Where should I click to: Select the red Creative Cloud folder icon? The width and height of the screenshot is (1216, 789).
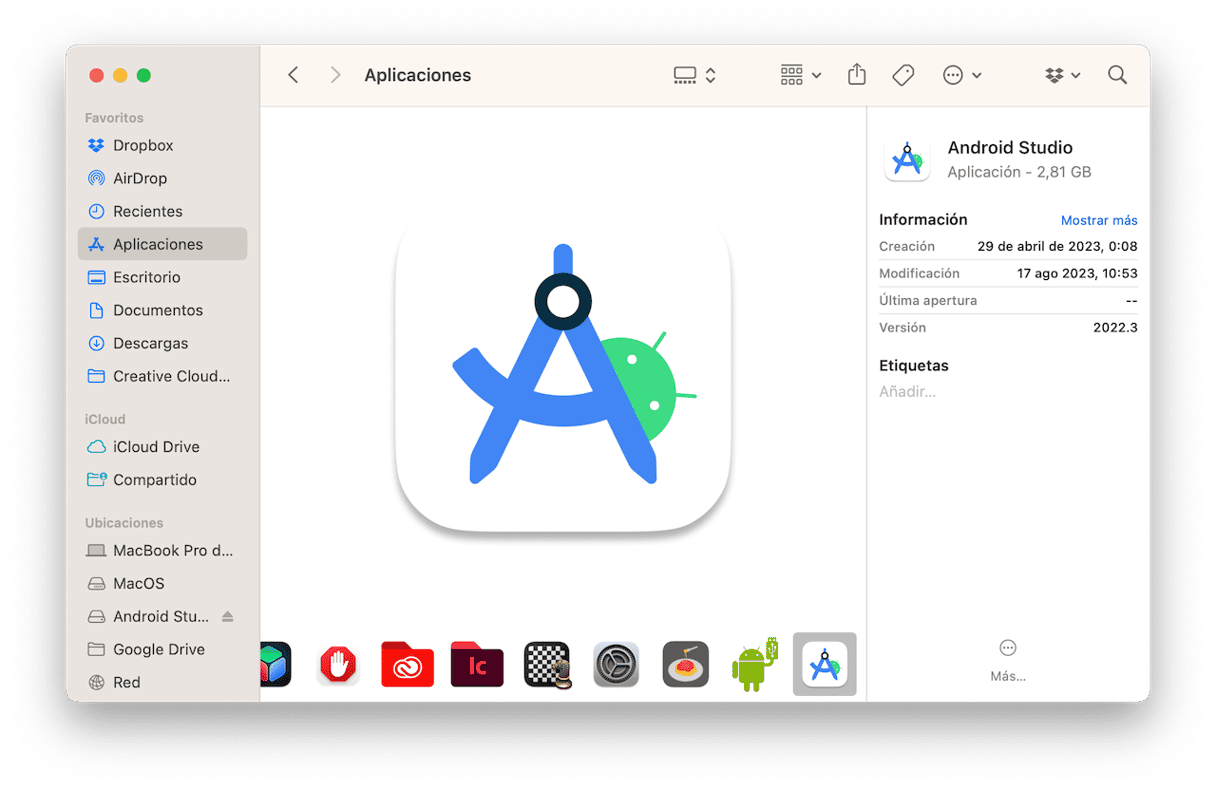point(407,664)
